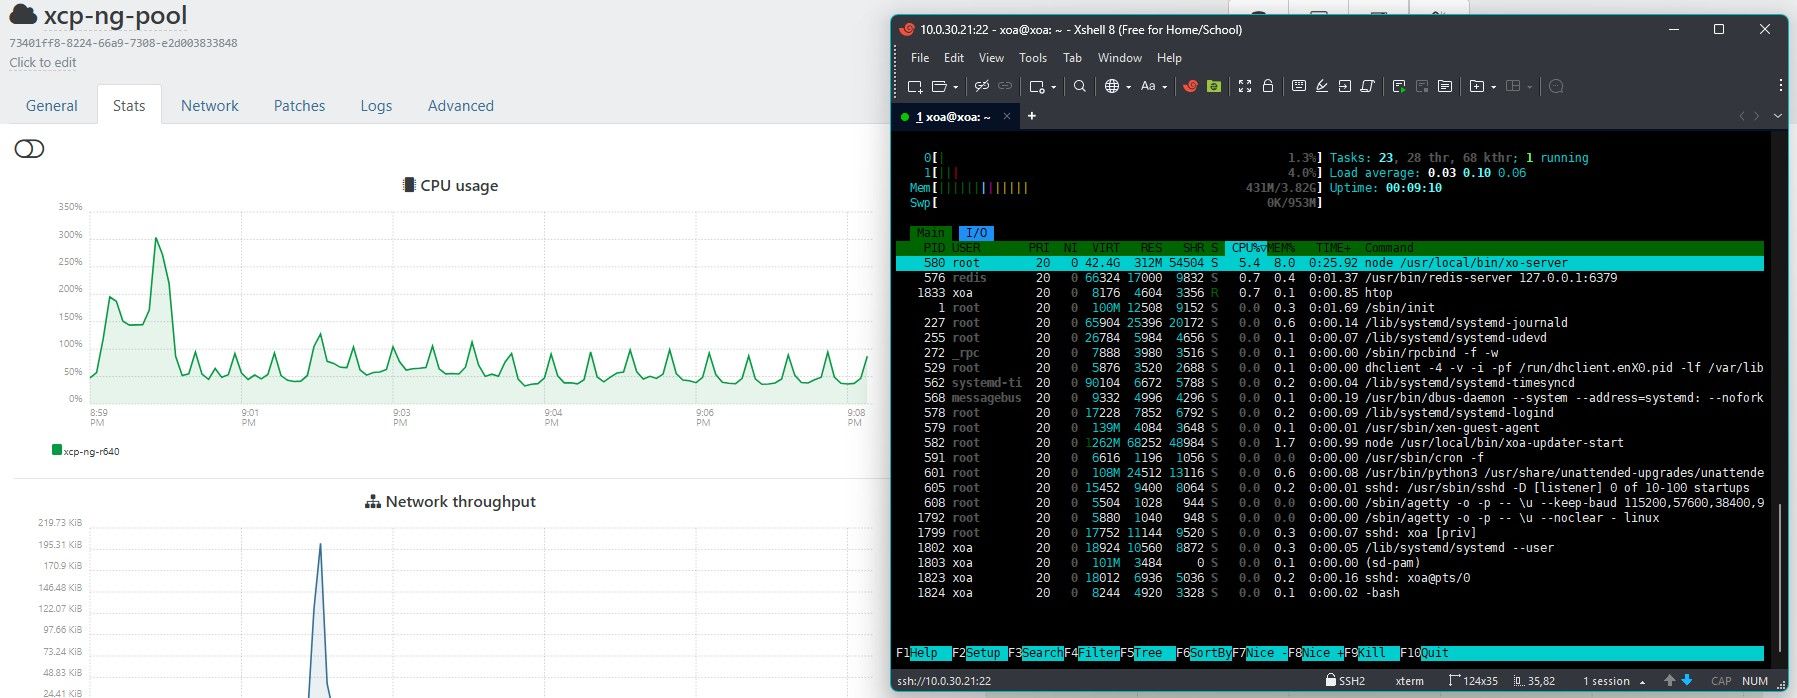The image size is (1797, 698).
Task: Expand the tab list chevron at far right
Action: click(1777, 116)
